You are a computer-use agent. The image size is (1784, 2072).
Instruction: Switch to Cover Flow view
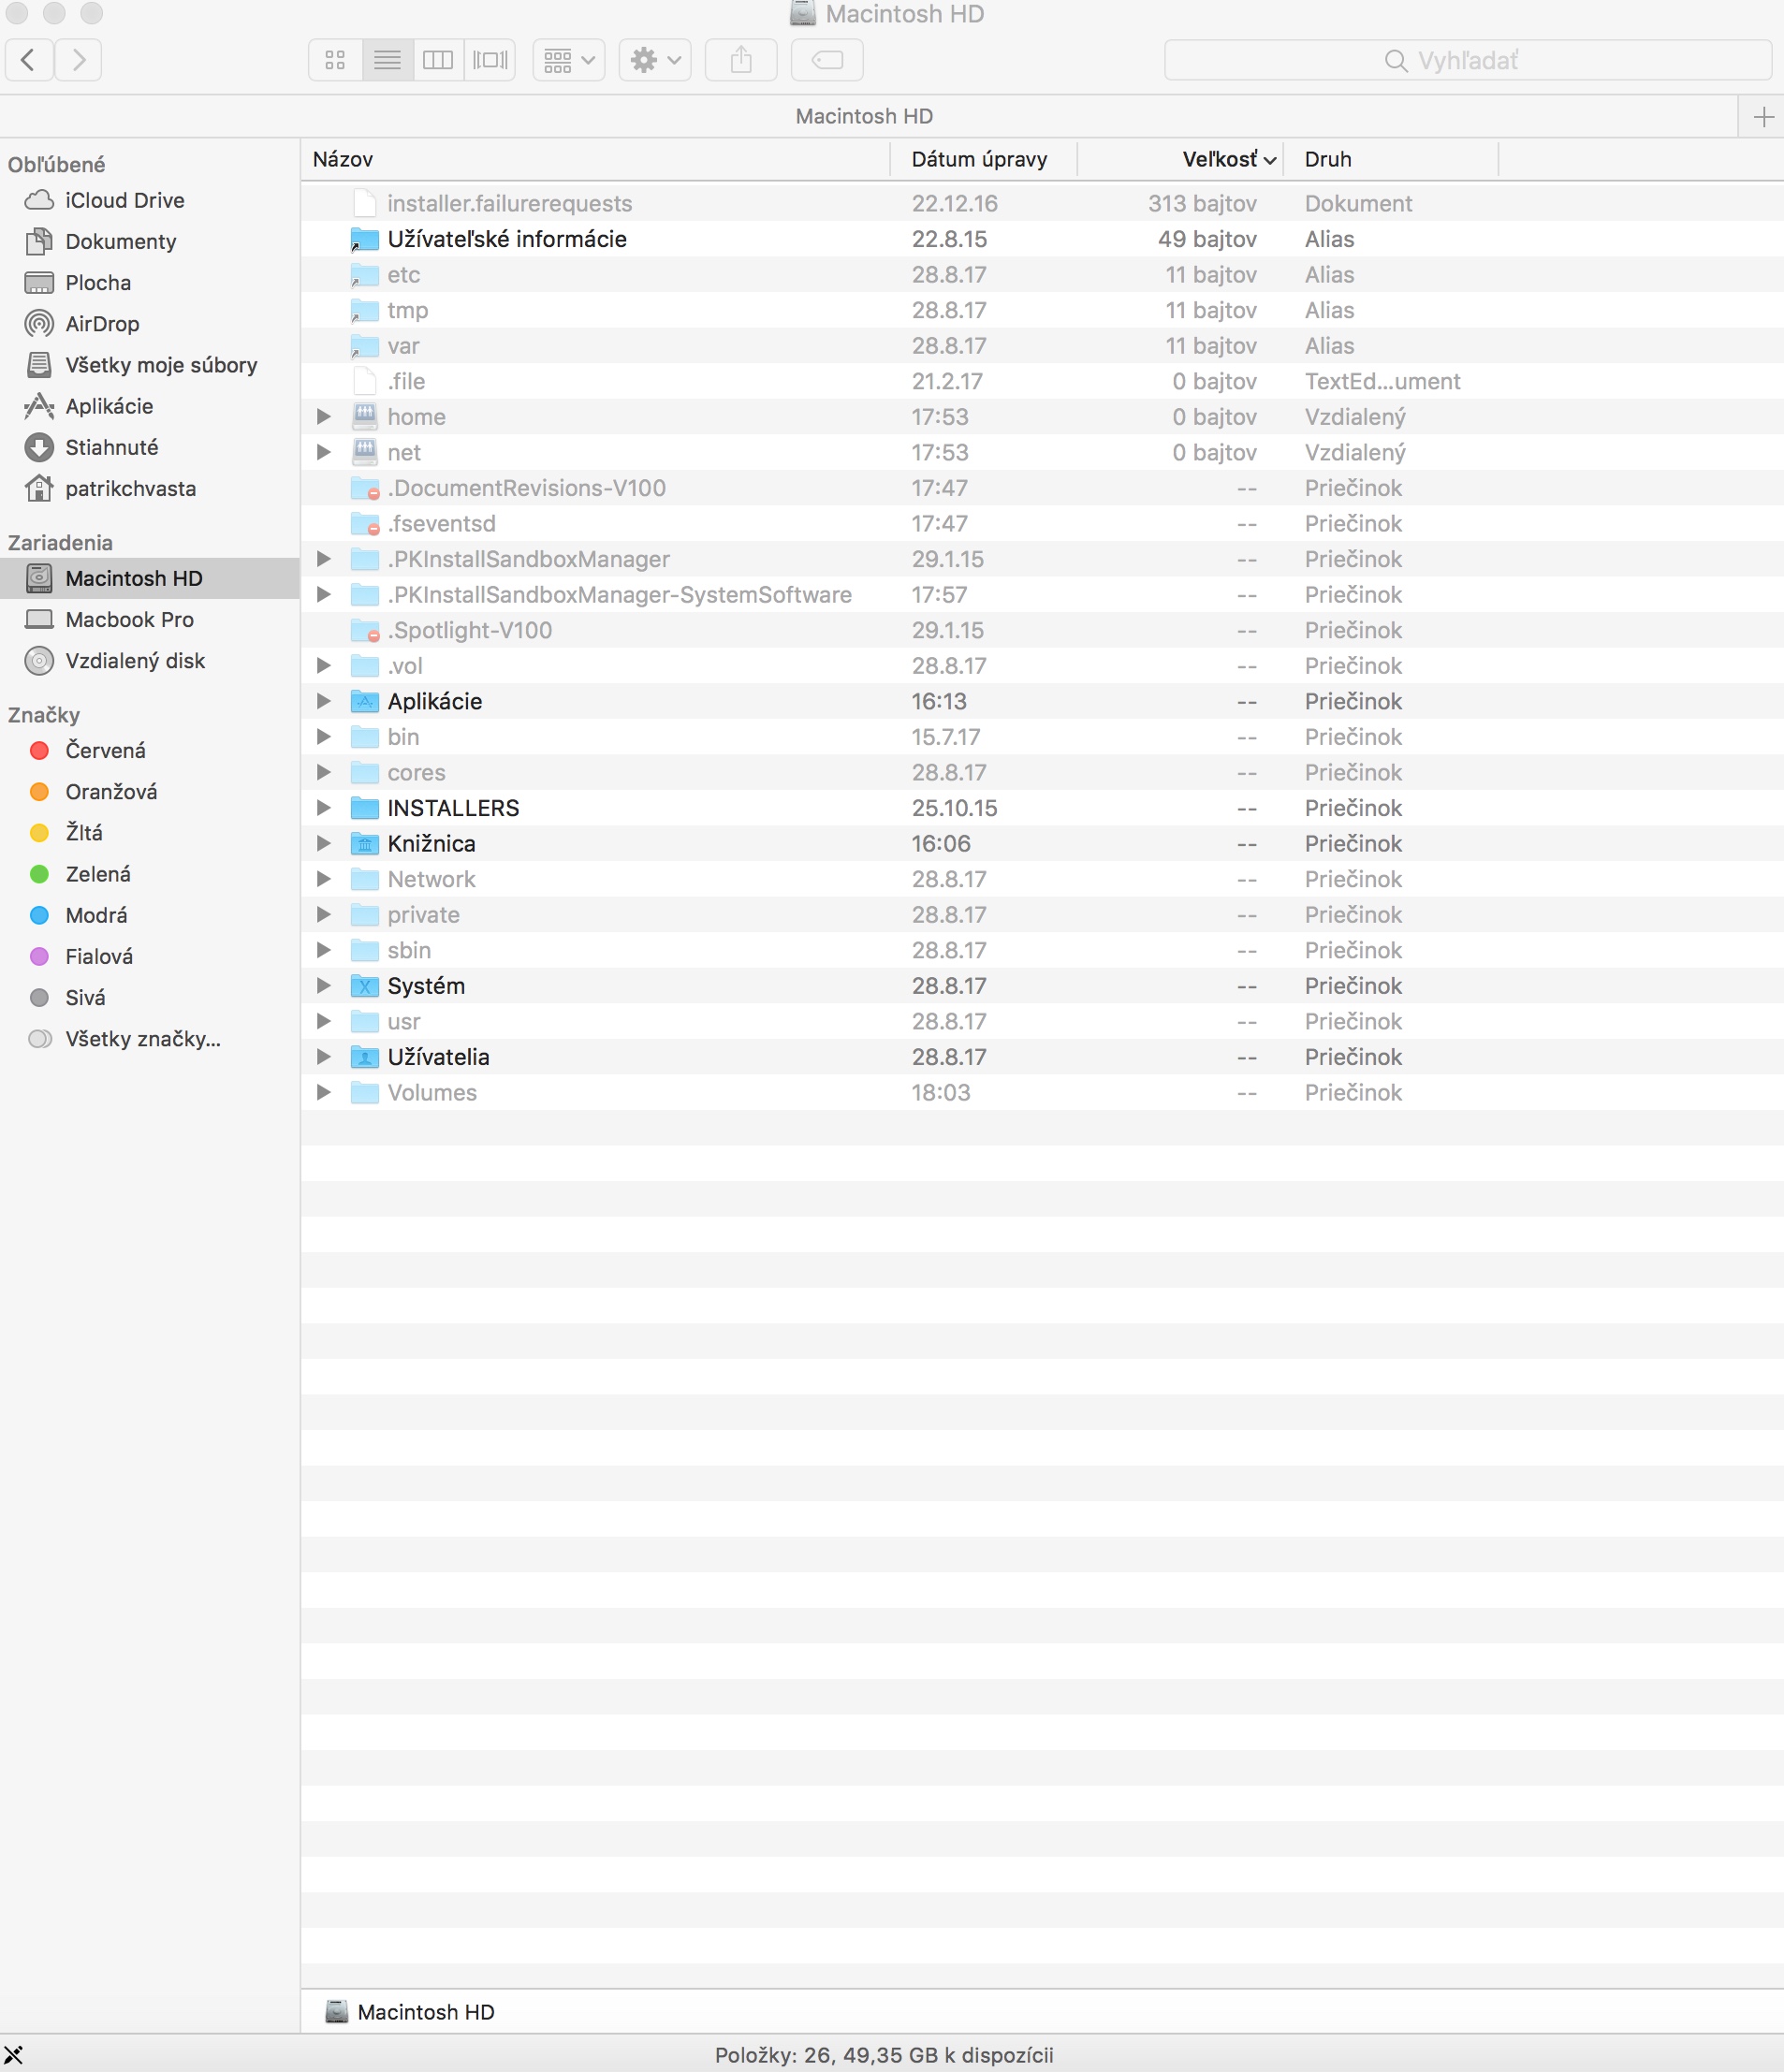click(x=490, y=60)
